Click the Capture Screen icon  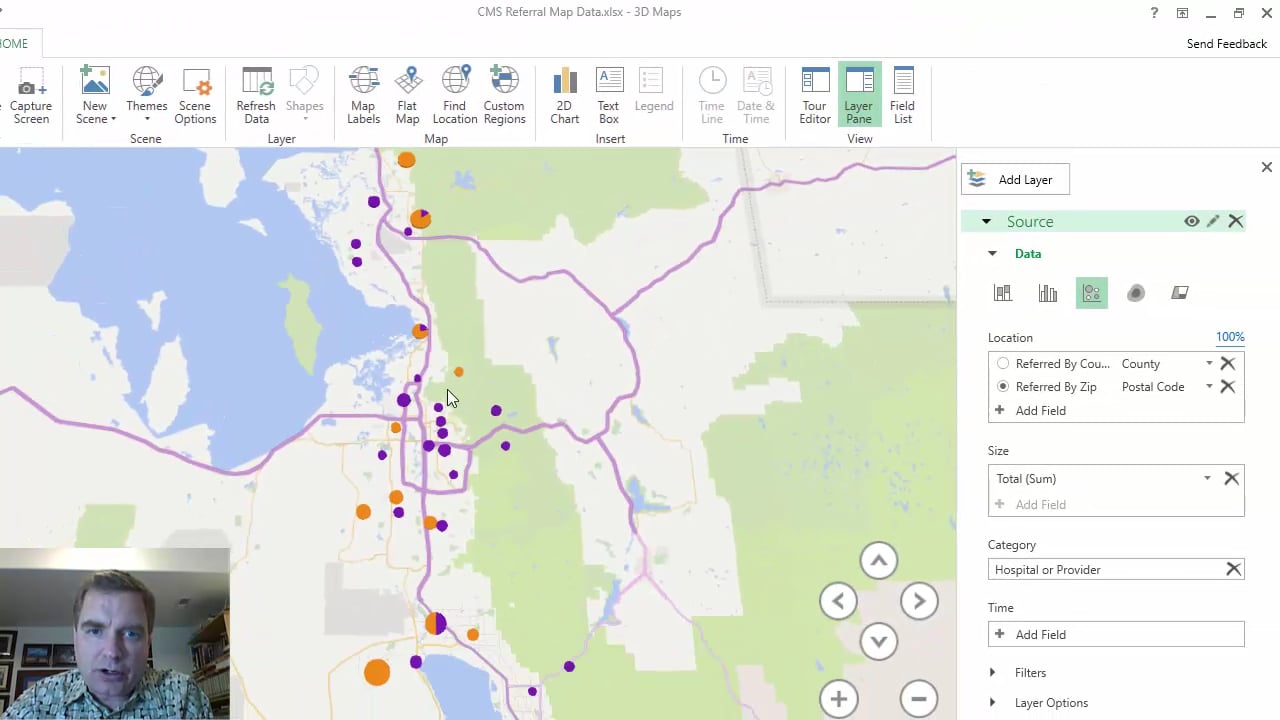point(31,96)
